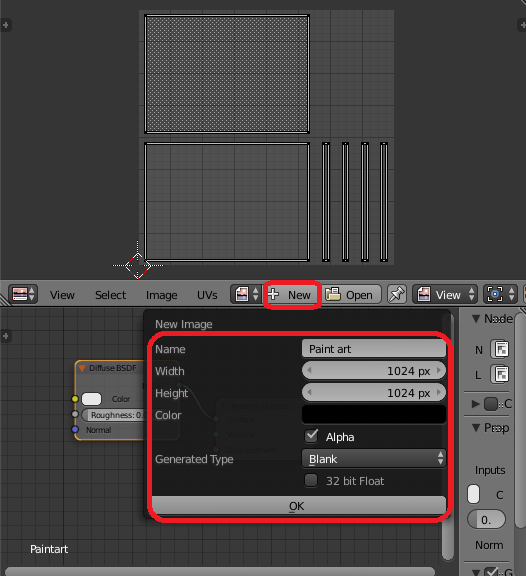Open the pivot point selector

pyautogui.click(x=500, y=294)
